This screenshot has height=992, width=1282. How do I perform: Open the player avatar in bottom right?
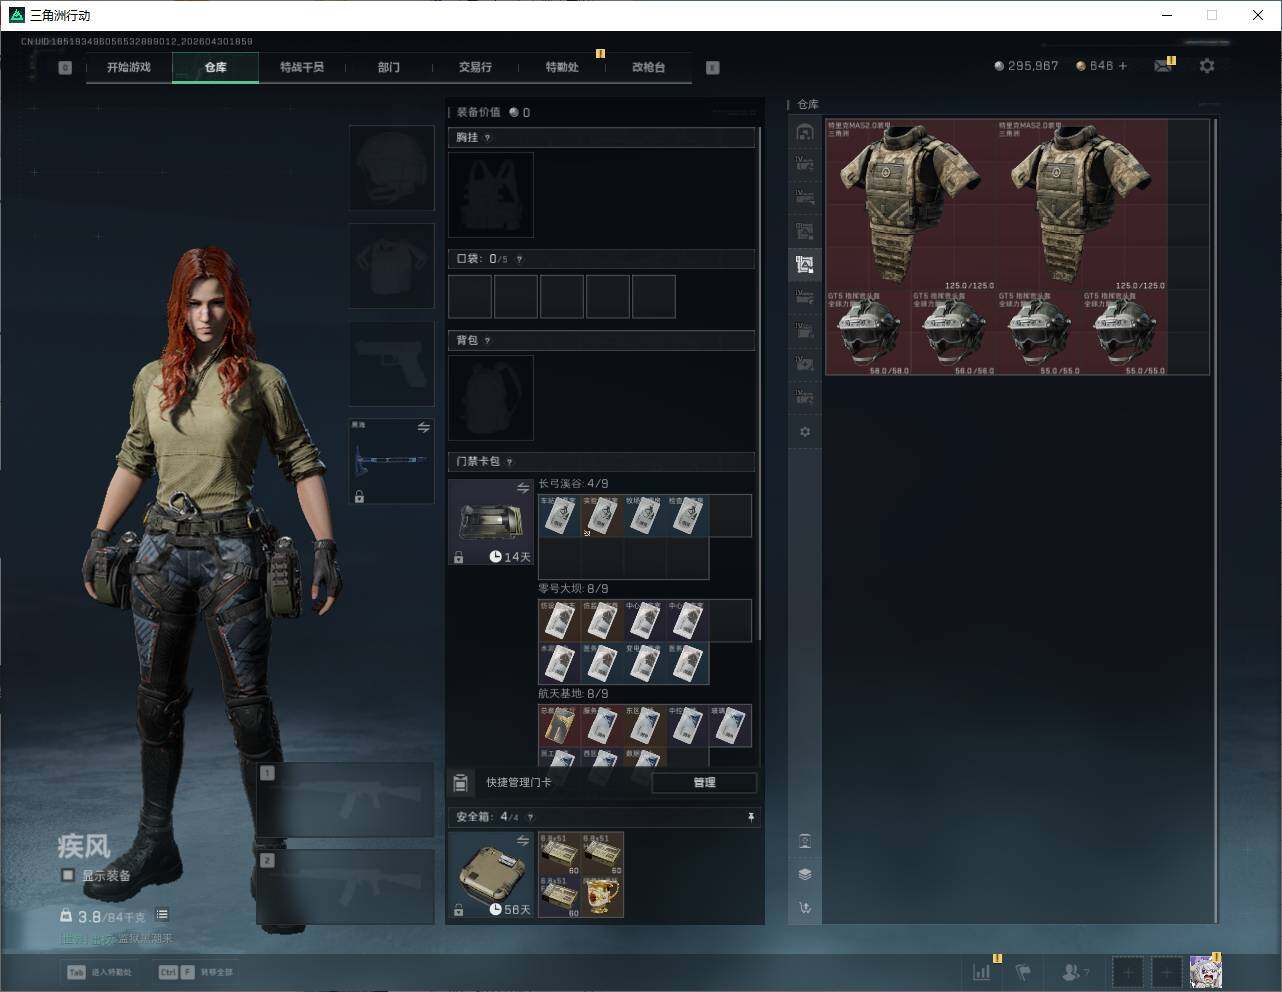1205,971
